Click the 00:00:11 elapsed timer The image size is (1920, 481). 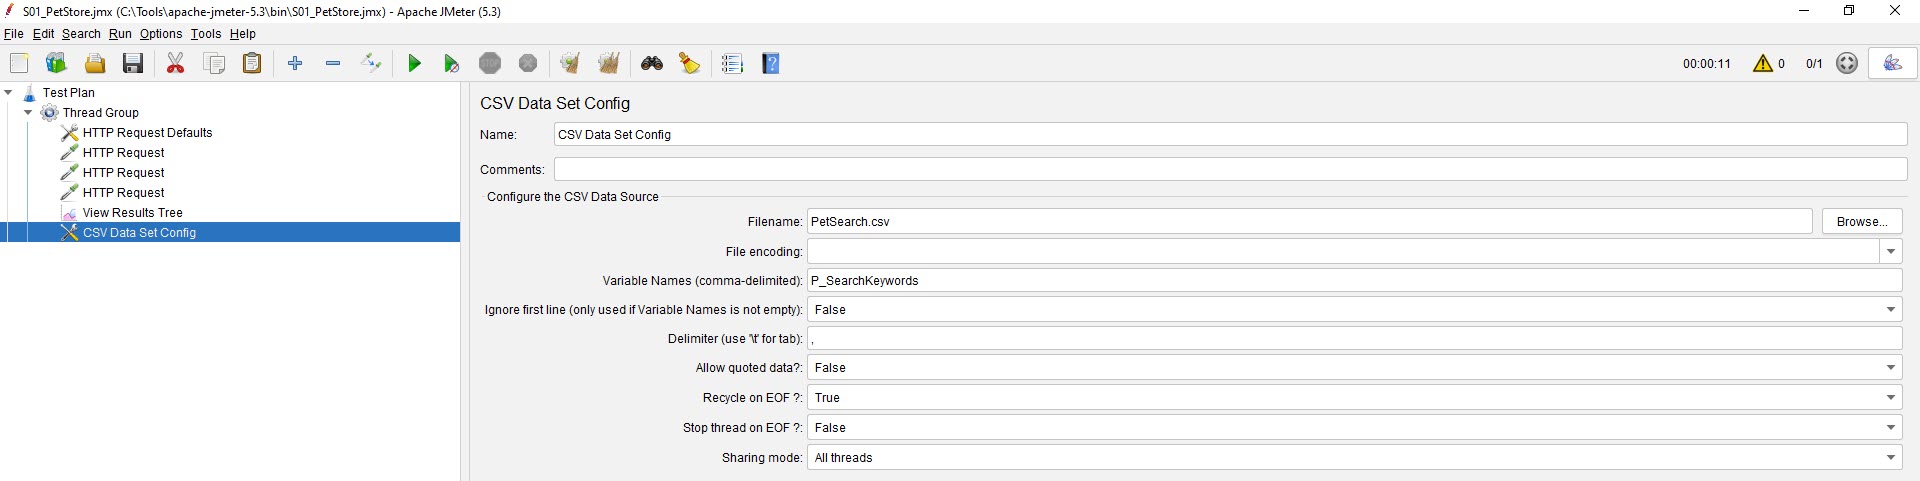1706,63
